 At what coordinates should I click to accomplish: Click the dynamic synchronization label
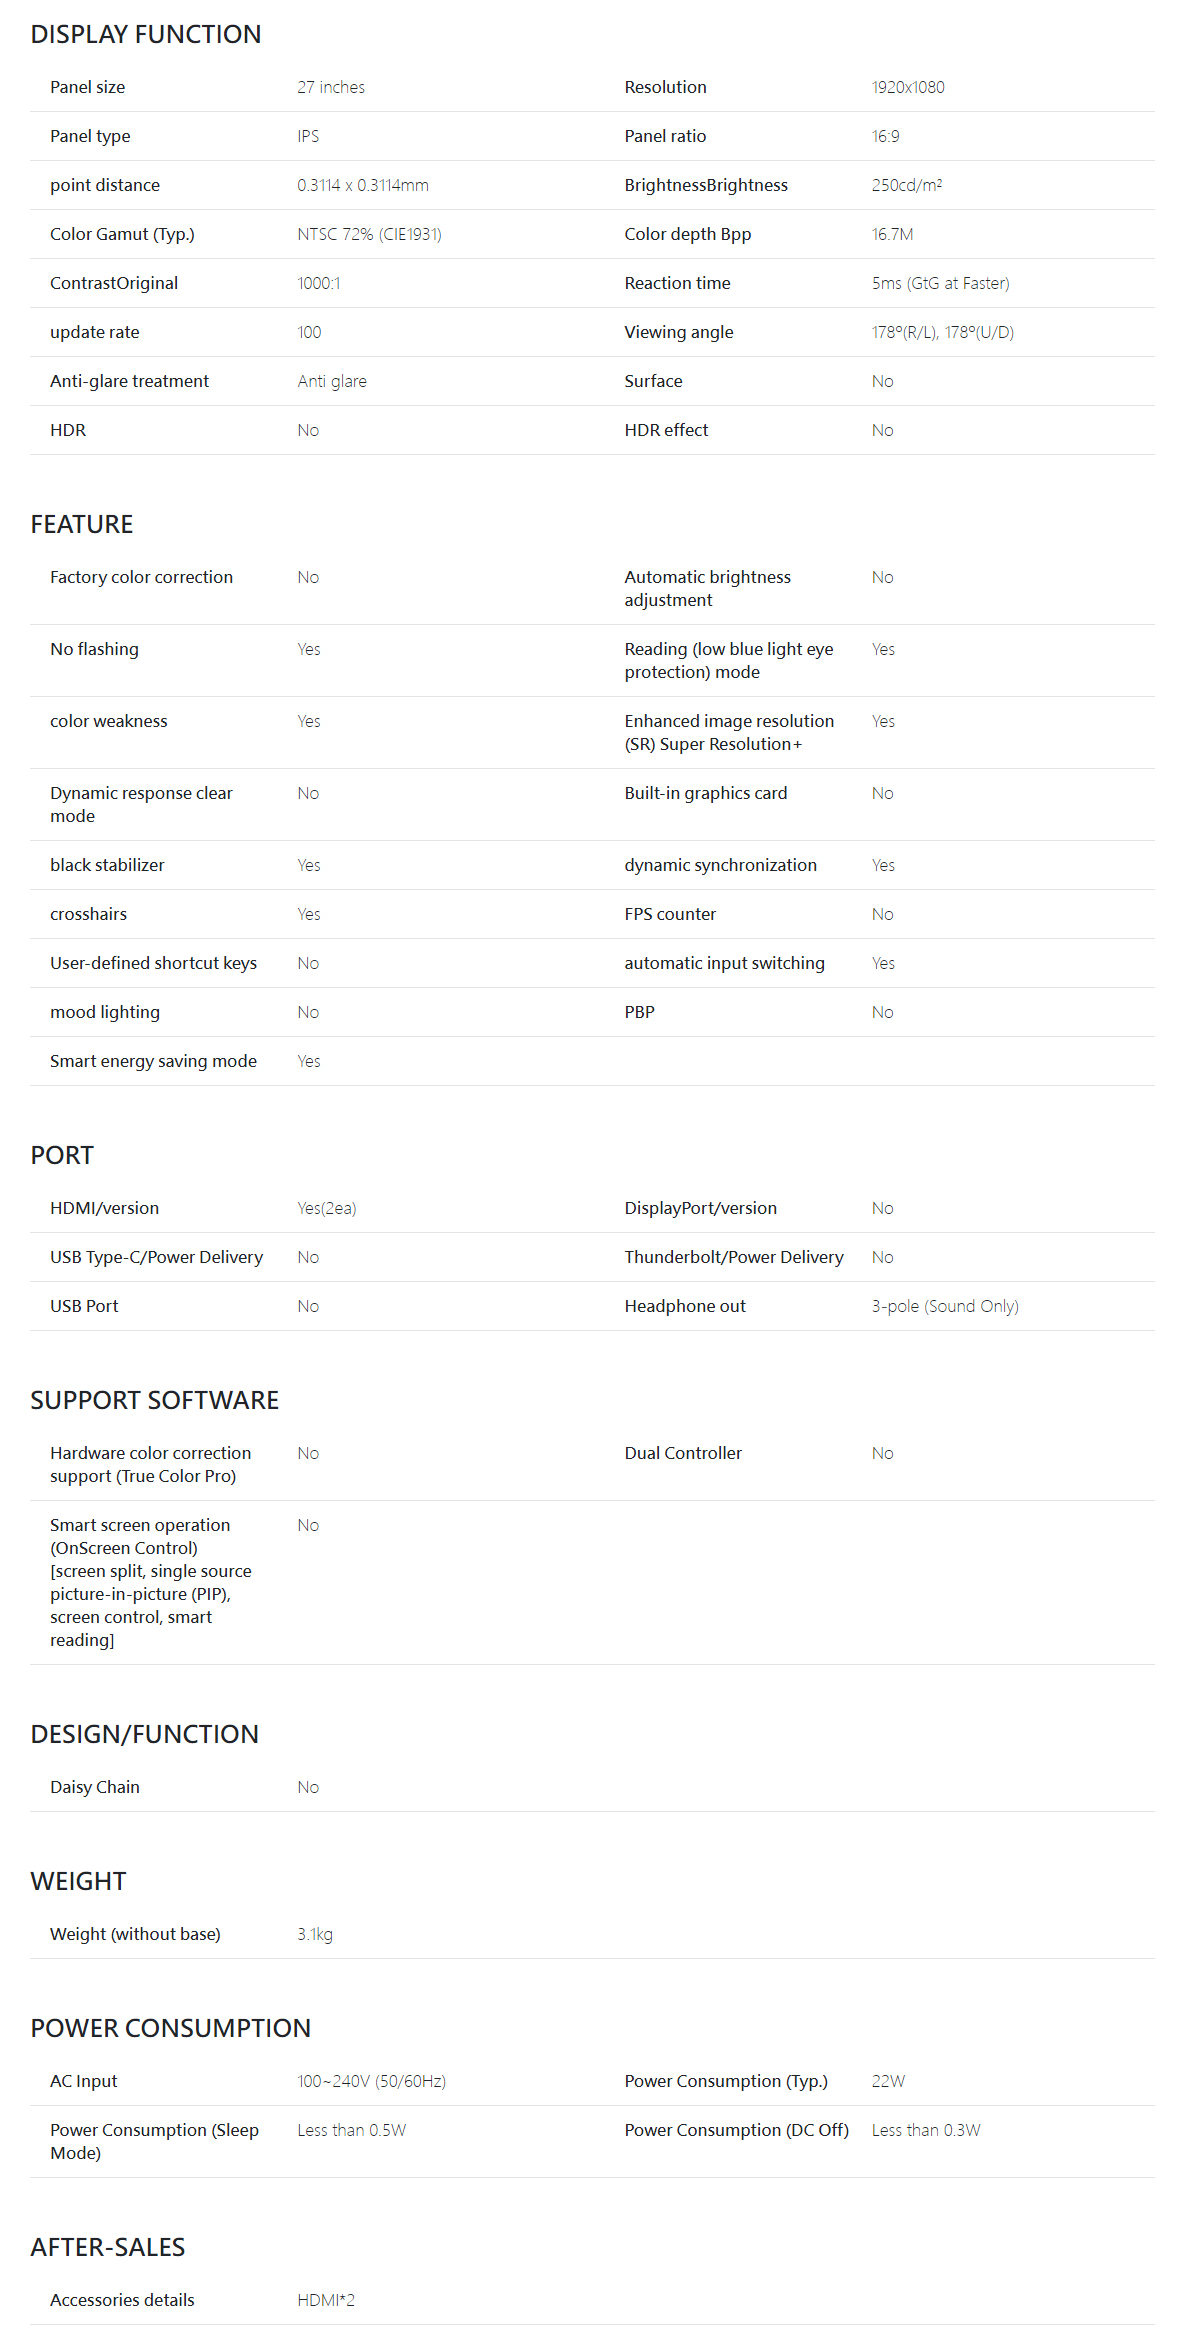click(x=720, y=865)
